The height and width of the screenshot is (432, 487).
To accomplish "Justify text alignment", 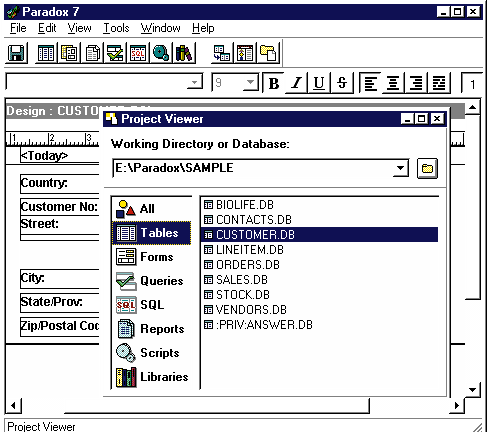I will pos(439,83).
